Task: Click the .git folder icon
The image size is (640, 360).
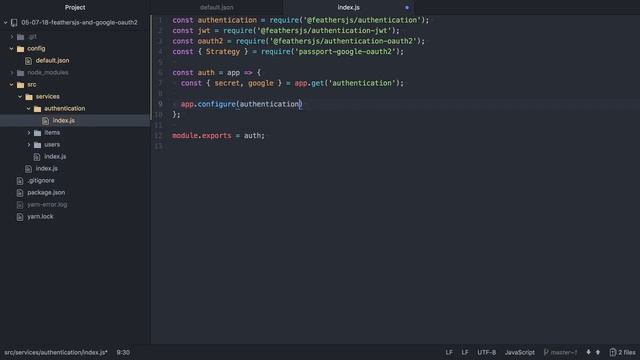Action: pyautogui.click(x=20, y=37)
